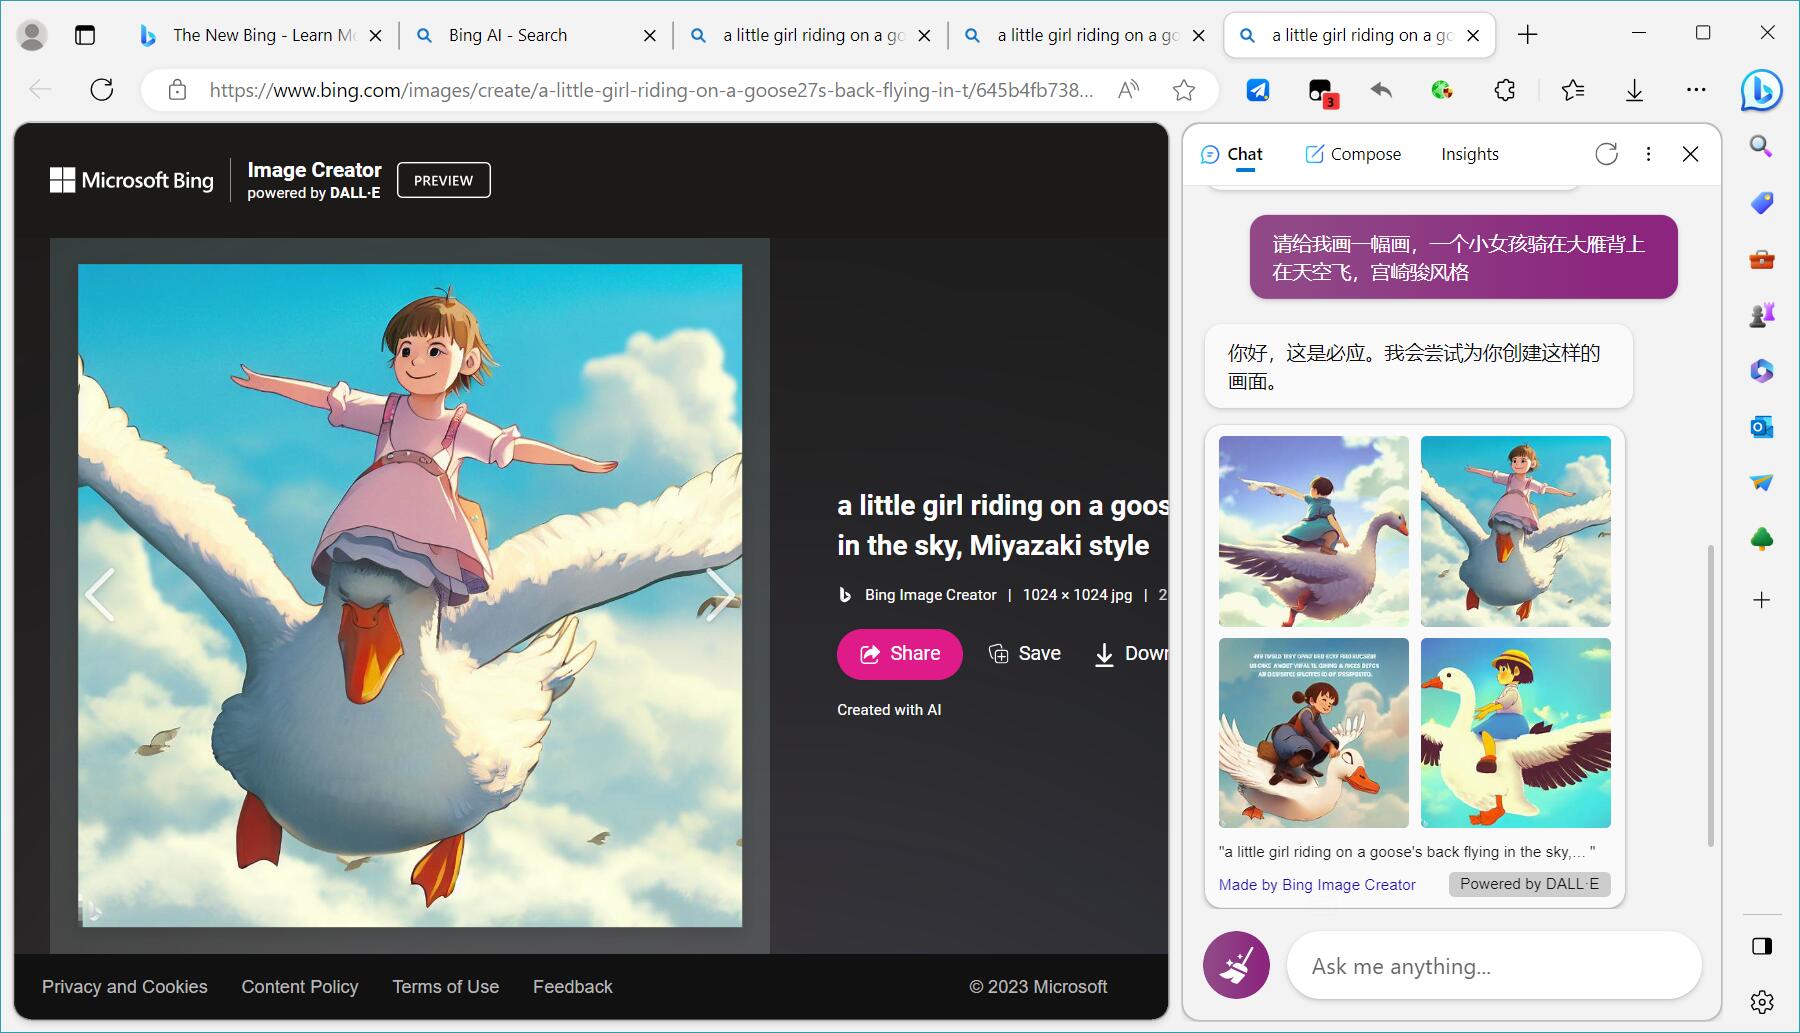This screenshot has height=1033, width=1800.
Task: Open the browser Extensions puzzle icon
Action: [1504, 91]
